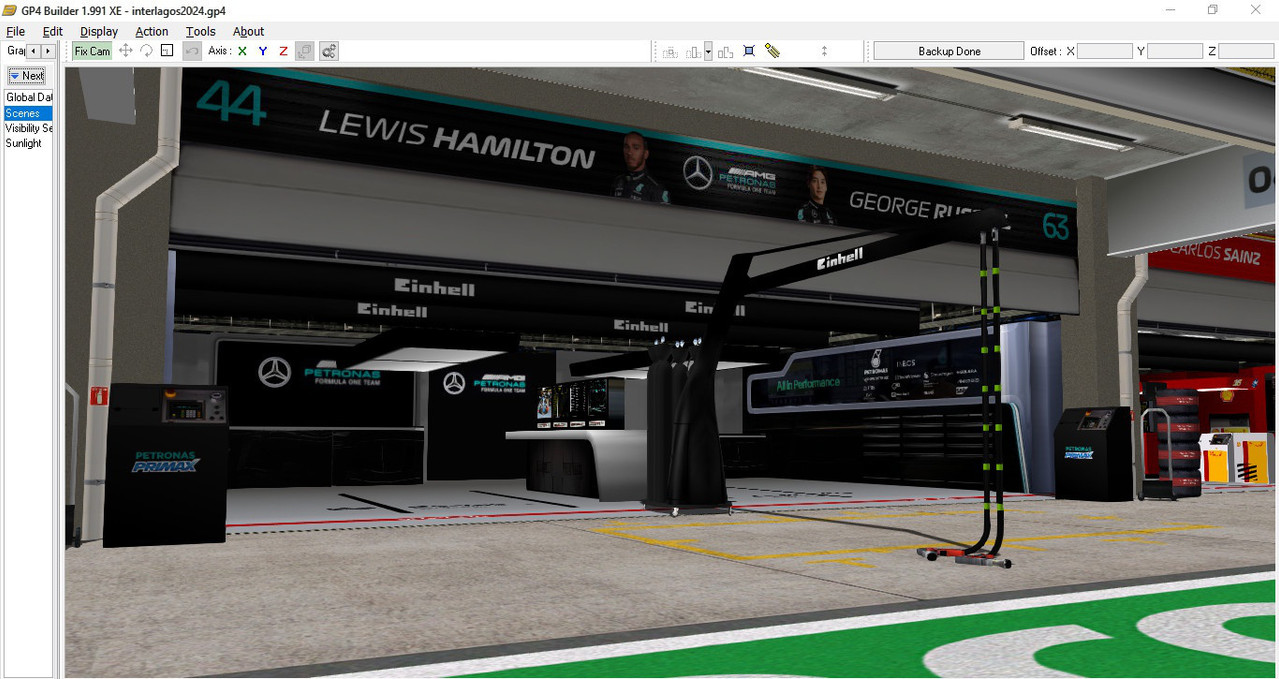Click the third objects icon after the dropdown
Image resolution: width=1279 pixels, height=679 pixels.
[725, 51]
